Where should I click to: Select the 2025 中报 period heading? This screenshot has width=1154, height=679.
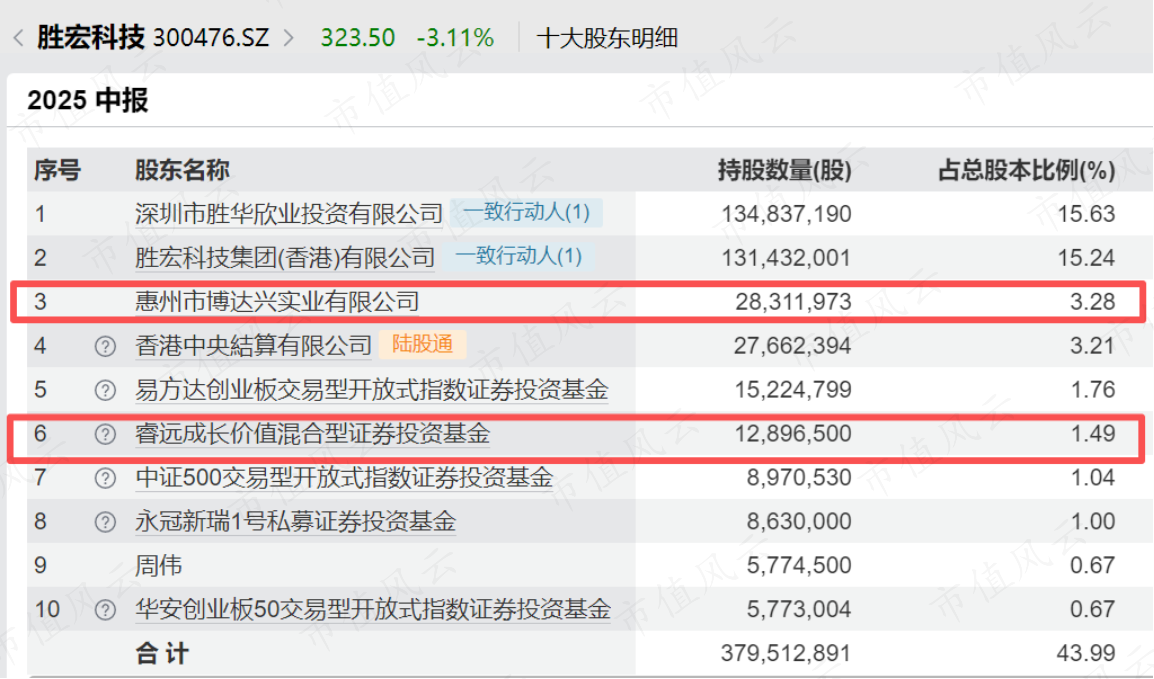pyautogui.click(x=88, y=100)
